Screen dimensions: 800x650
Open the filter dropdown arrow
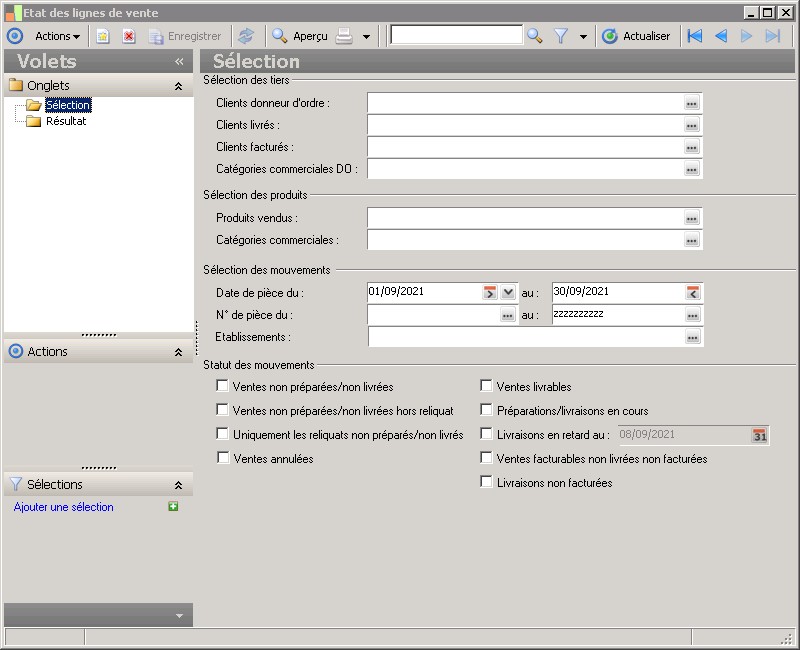pyautogui.click(x=583, y=37)
